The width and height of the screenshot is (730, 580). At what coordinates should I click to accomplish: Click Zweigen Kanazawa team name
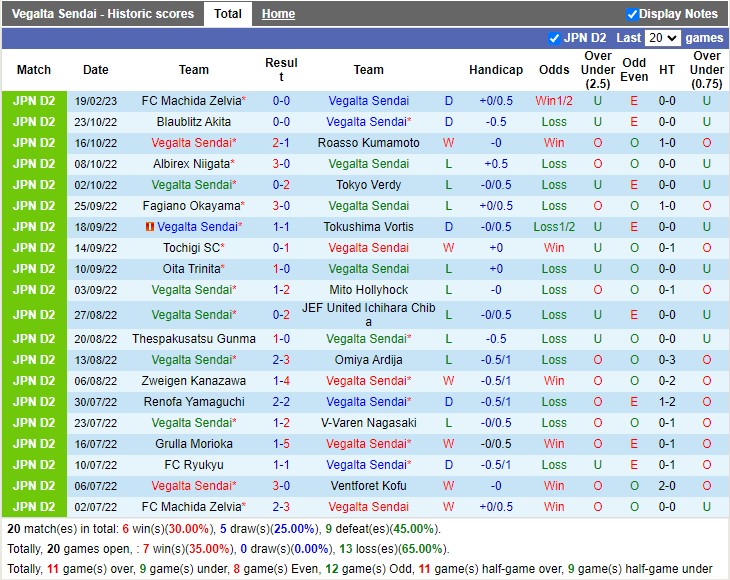(x=194, y=381)
